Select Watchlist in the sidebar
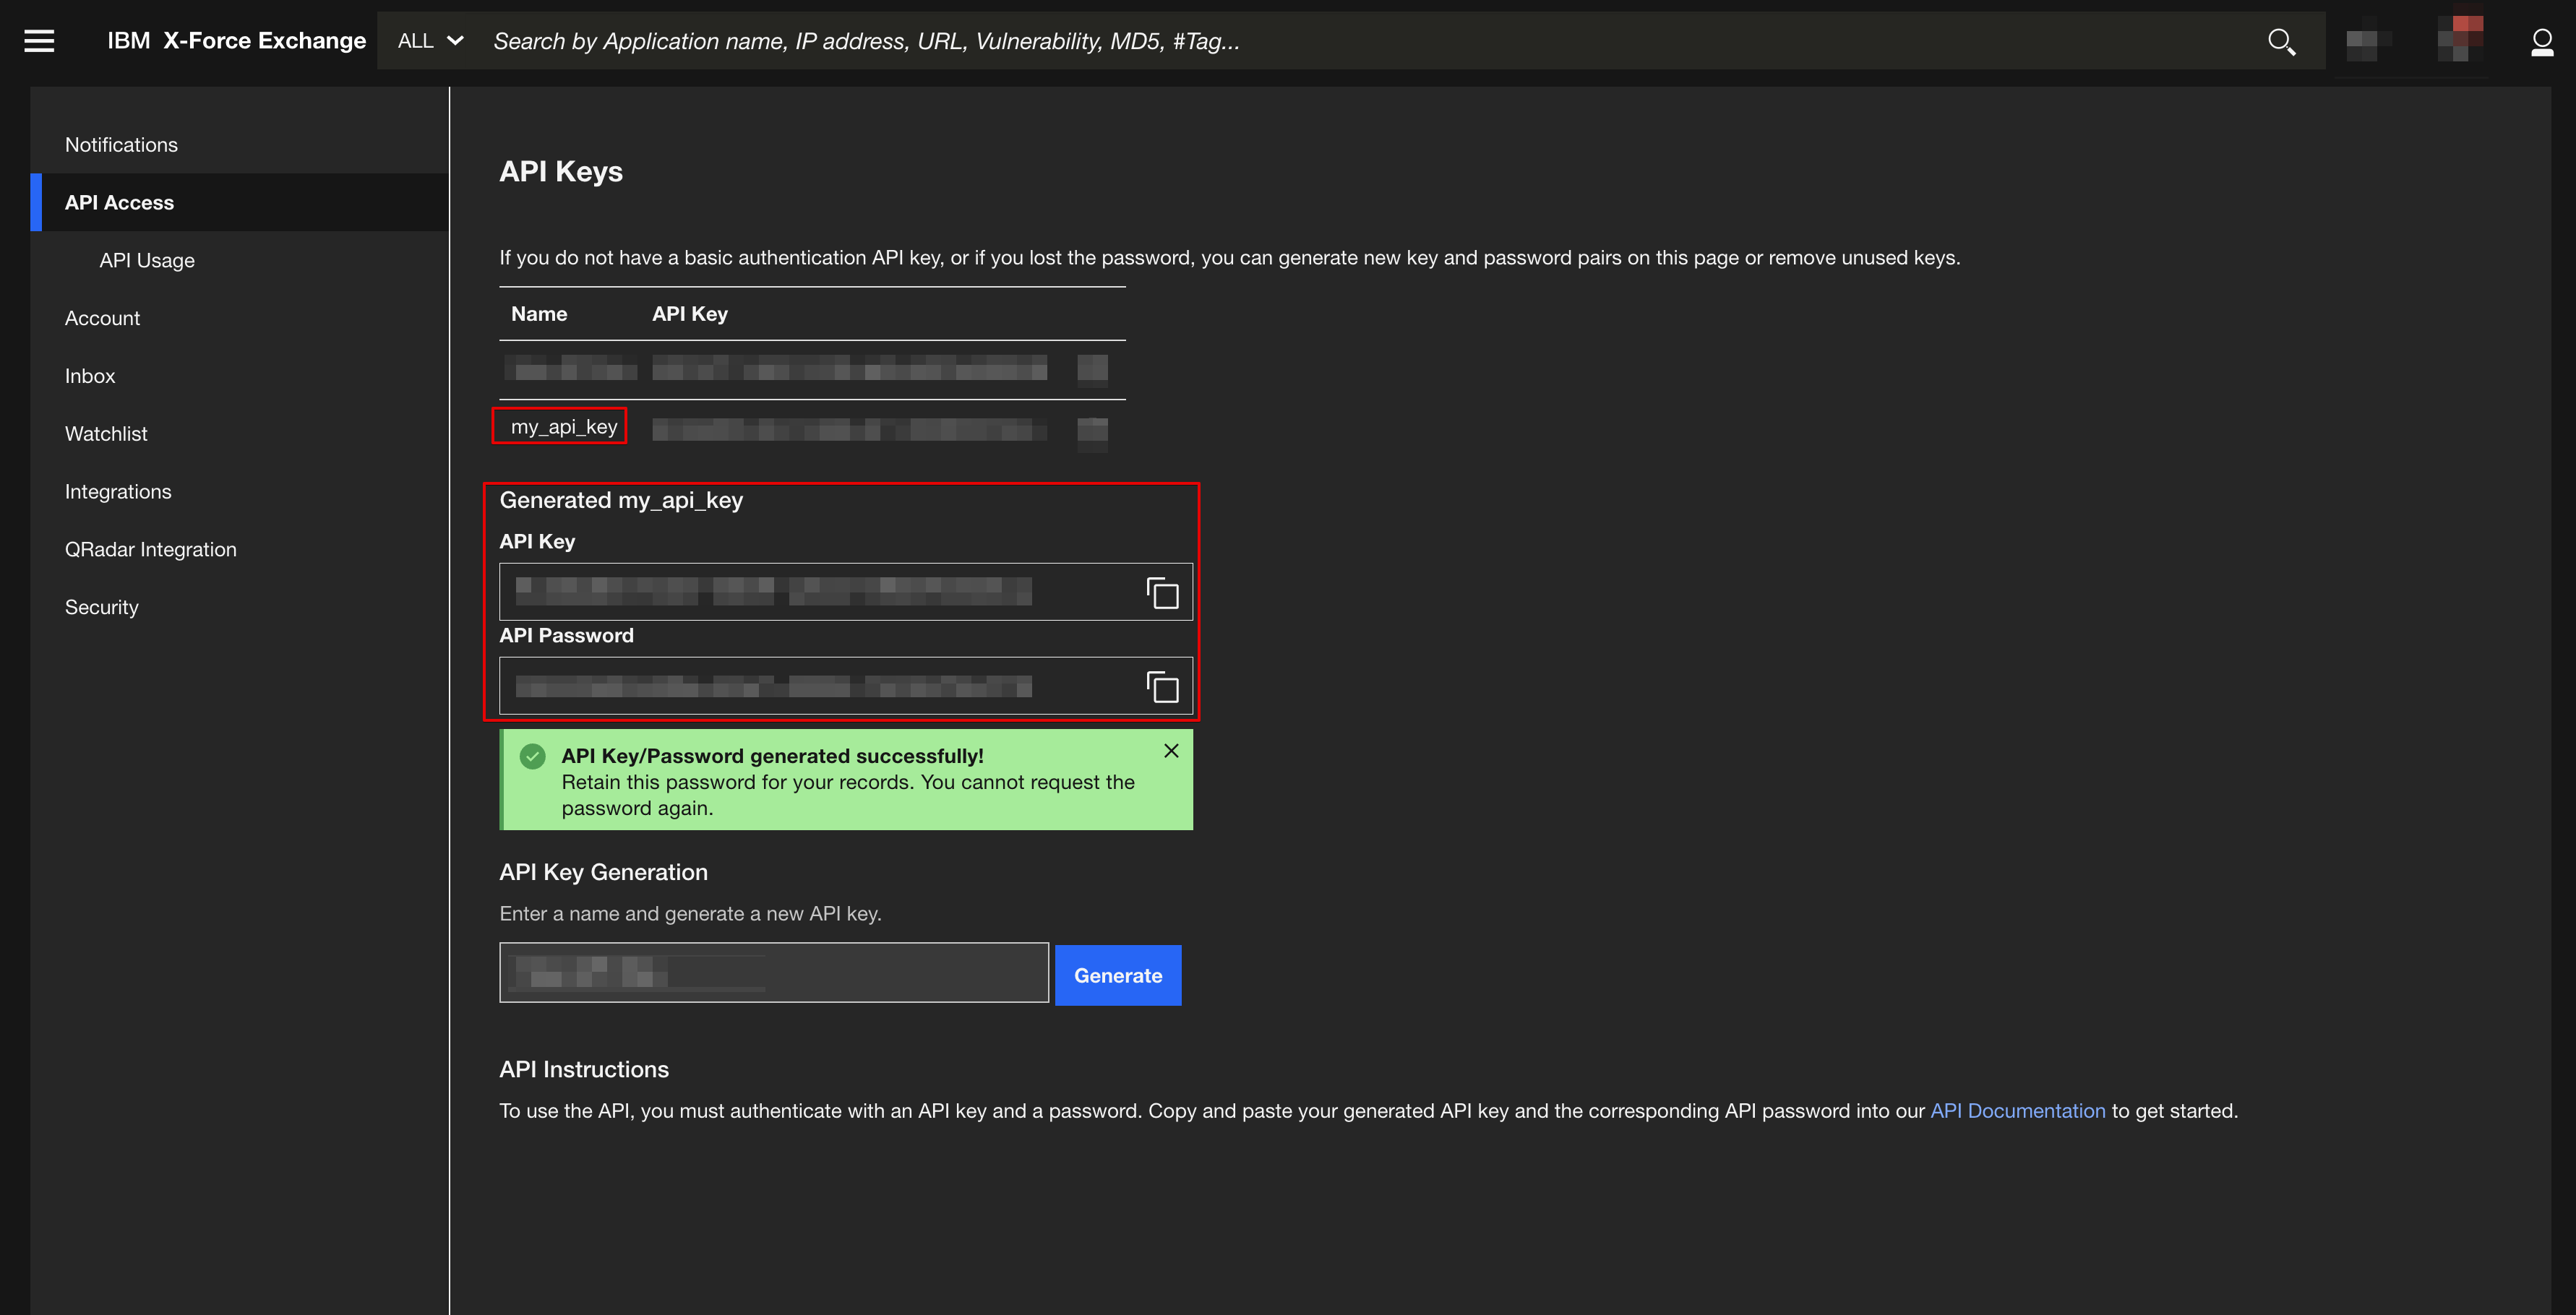2576x1315 pixels. (106, 434)
